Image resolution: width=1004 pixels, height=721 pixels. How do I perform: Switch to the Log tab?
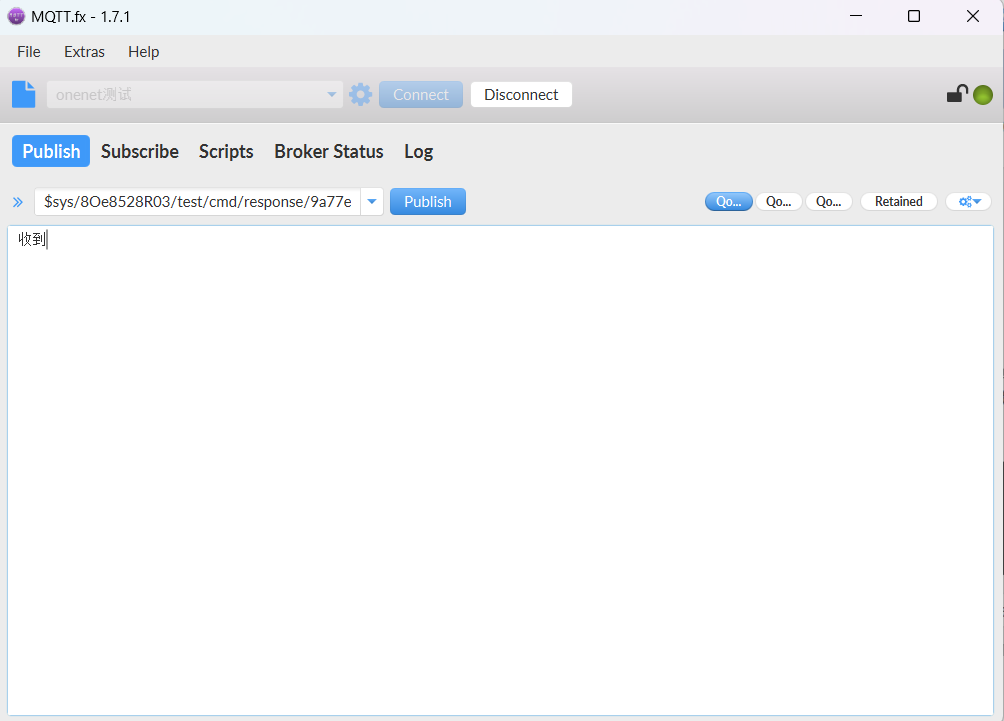[419, 151]
